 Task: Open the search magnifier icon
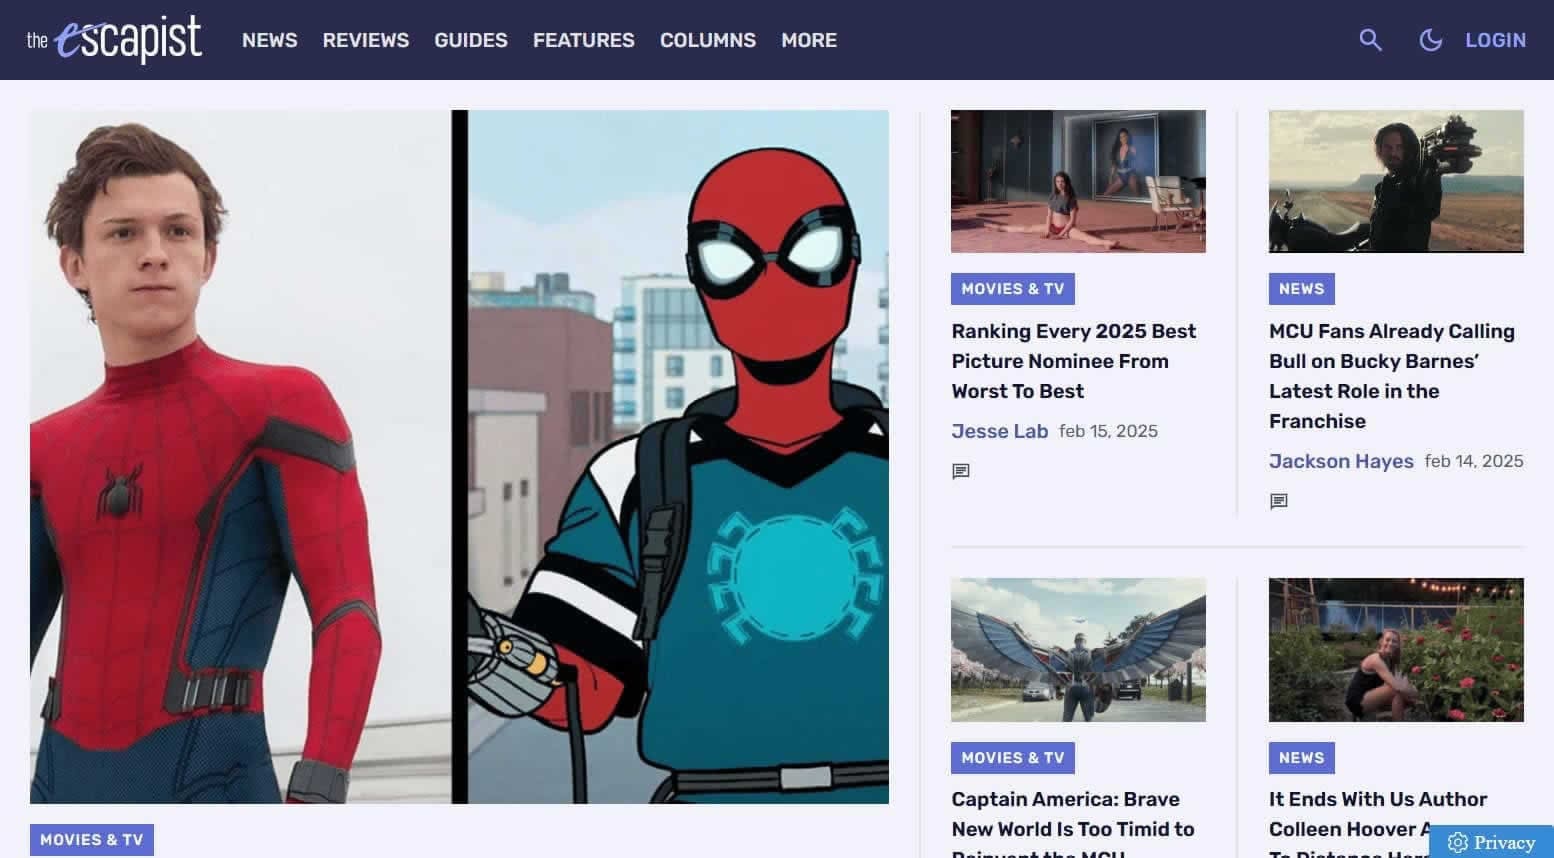1370,40
